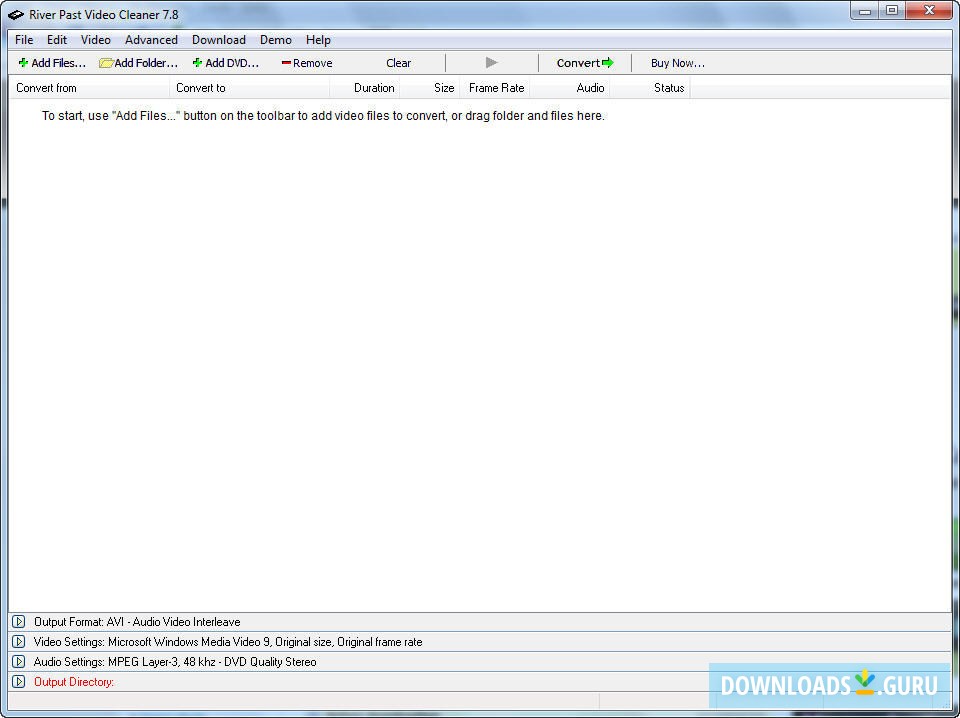Screen dimensions: 960x718
Task: Click Remove in the toolbar
Action: [307, 63]
